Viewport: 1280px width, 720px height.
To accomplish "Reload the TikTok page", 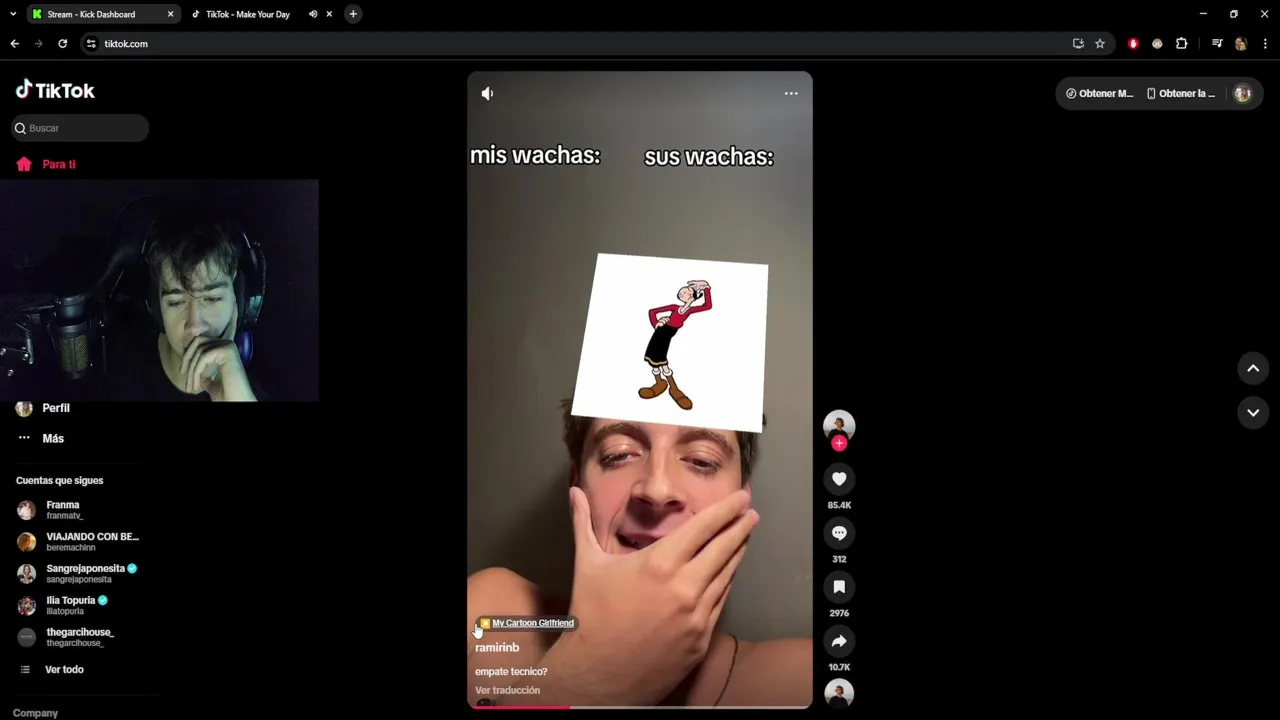I will (x=62, y=44).
